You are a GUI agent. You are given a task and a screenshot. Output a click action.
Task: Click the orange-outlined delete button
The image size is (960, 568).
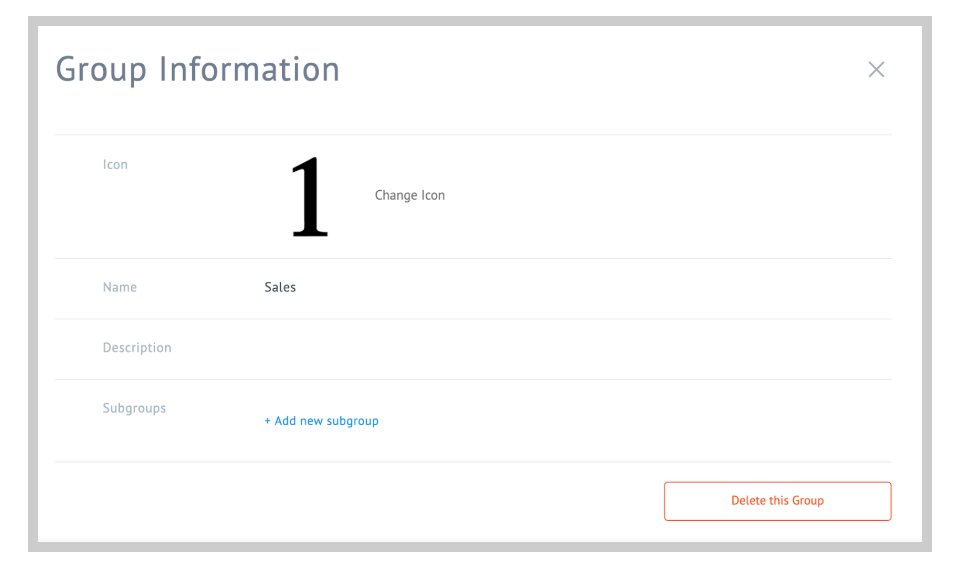778,501
